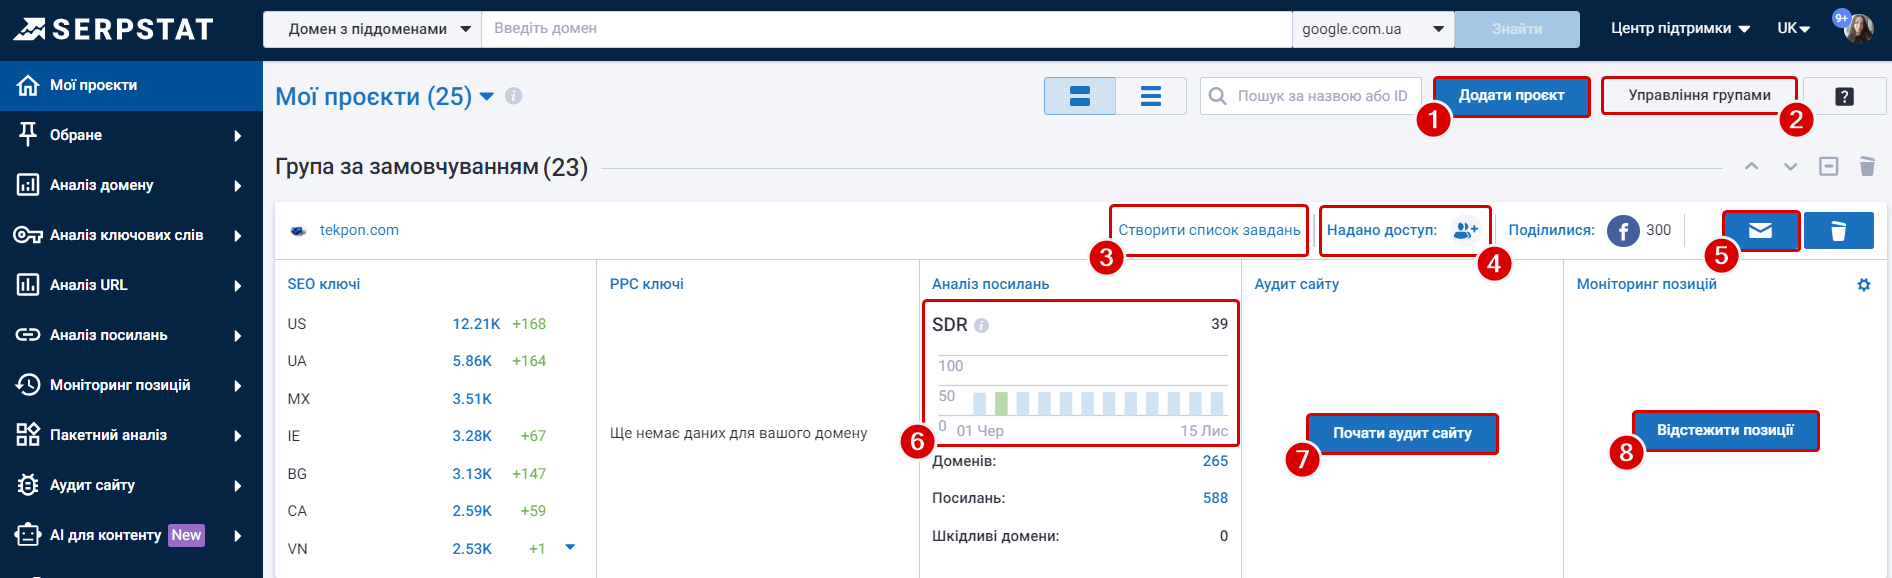Click Створити список завдань link
Viewport: 1892px width, 578px height.
(1209, 230)
